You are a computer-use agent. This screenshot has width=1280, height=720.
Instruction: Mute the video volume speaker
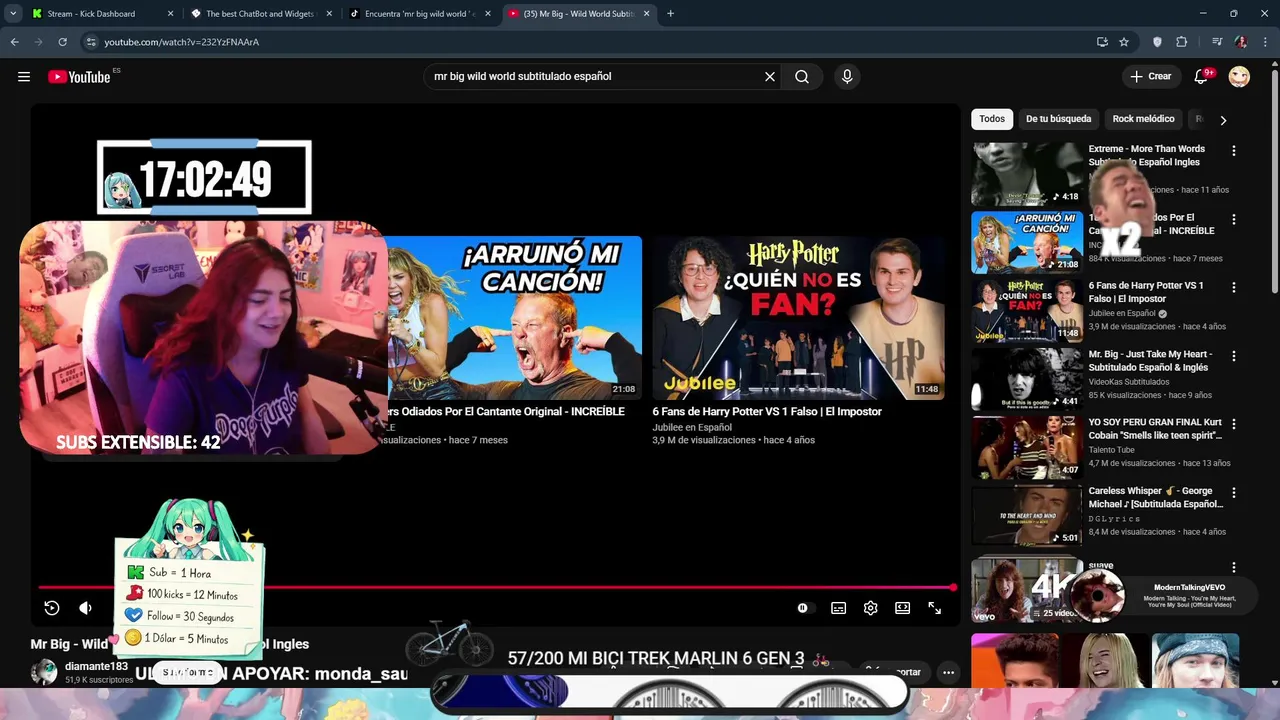point(86,608)
